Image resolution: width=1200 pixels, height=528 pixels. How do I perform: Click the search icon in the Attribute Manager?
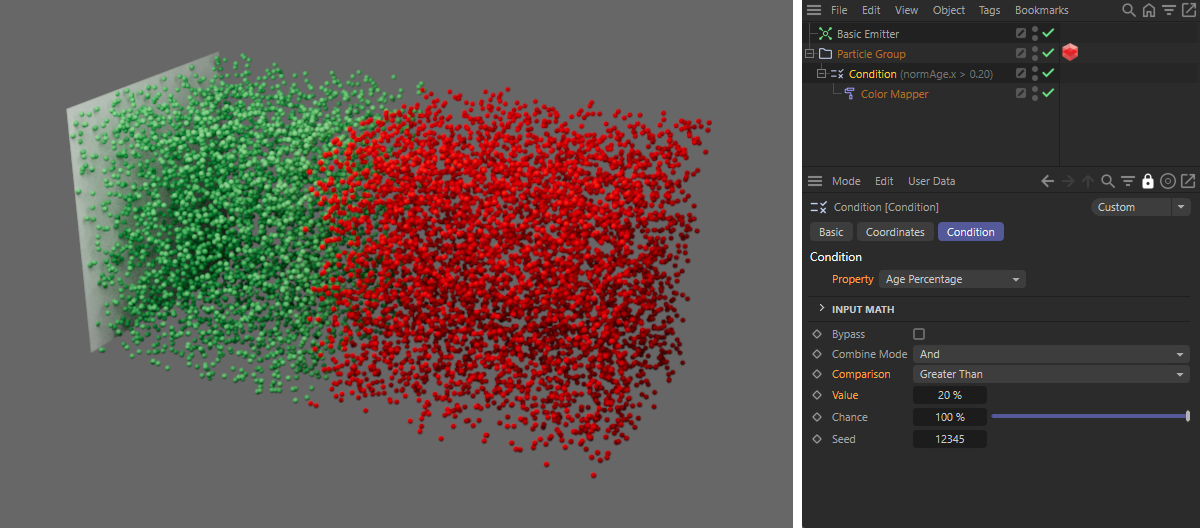(1108, 181)
